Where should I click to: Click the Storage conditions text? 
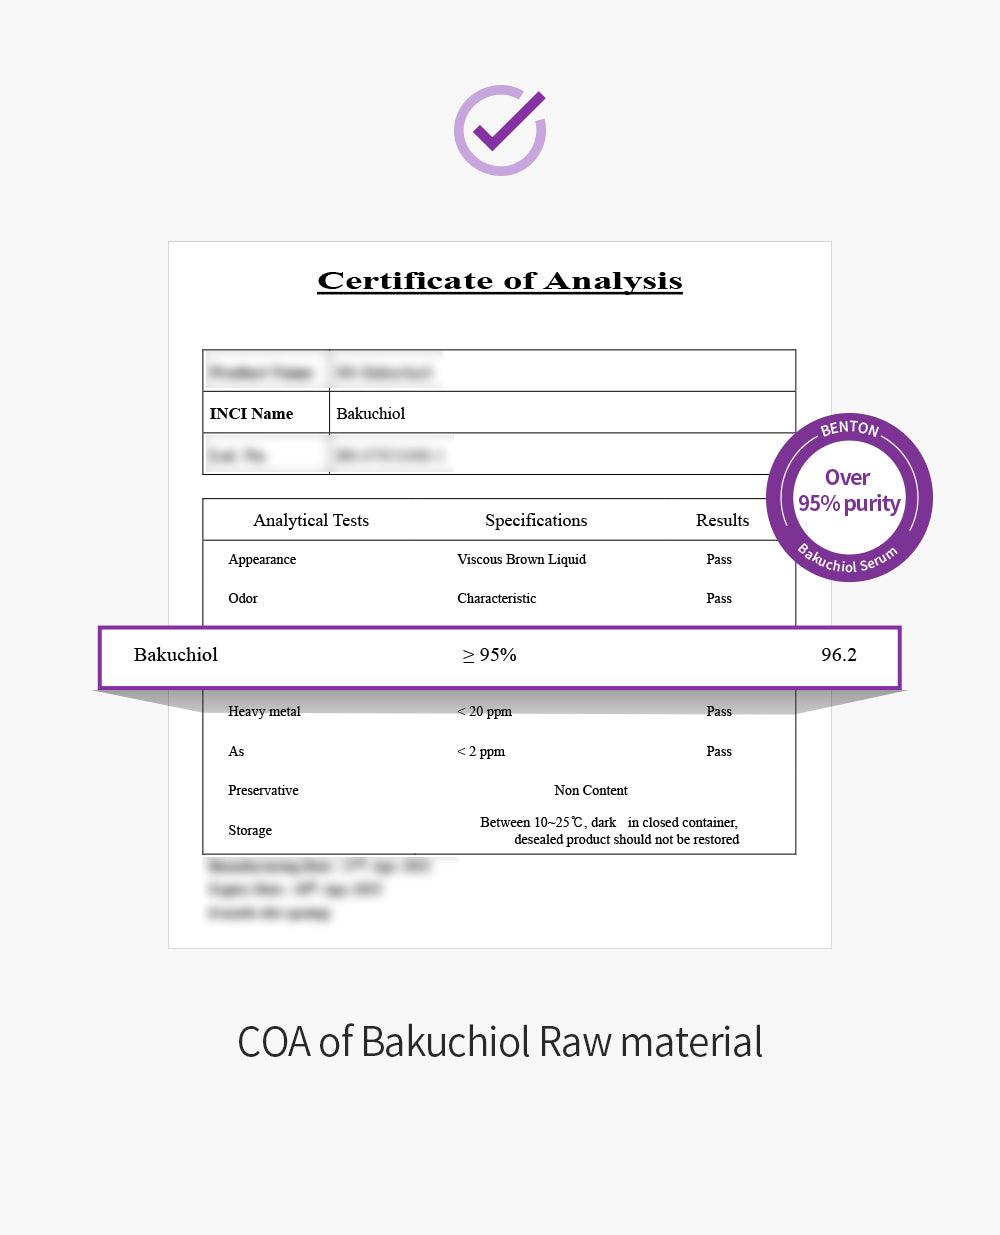point(609,830)
